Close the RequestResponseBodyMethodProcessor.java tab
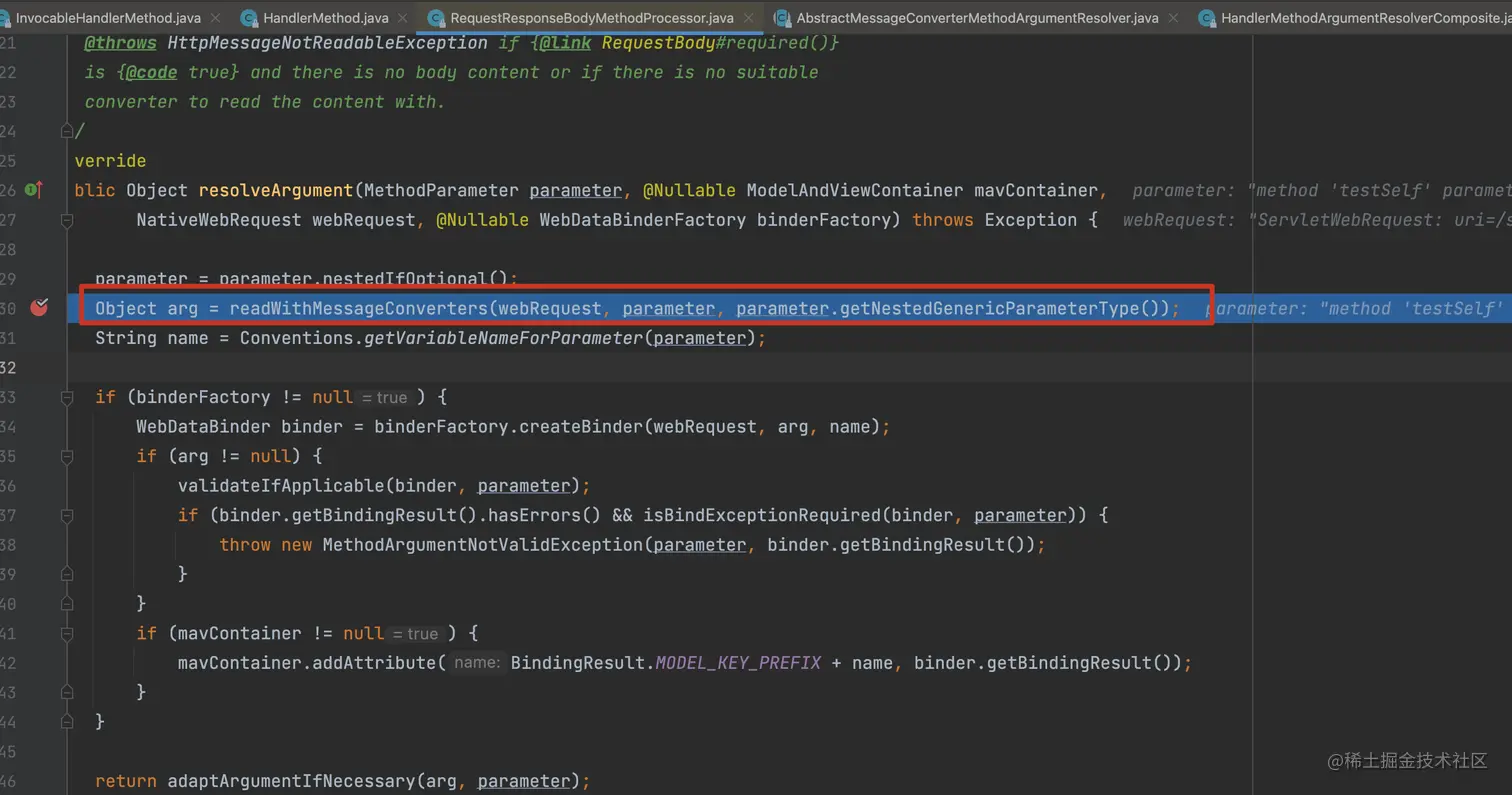1512x795 pixels. tap(748, 18)
